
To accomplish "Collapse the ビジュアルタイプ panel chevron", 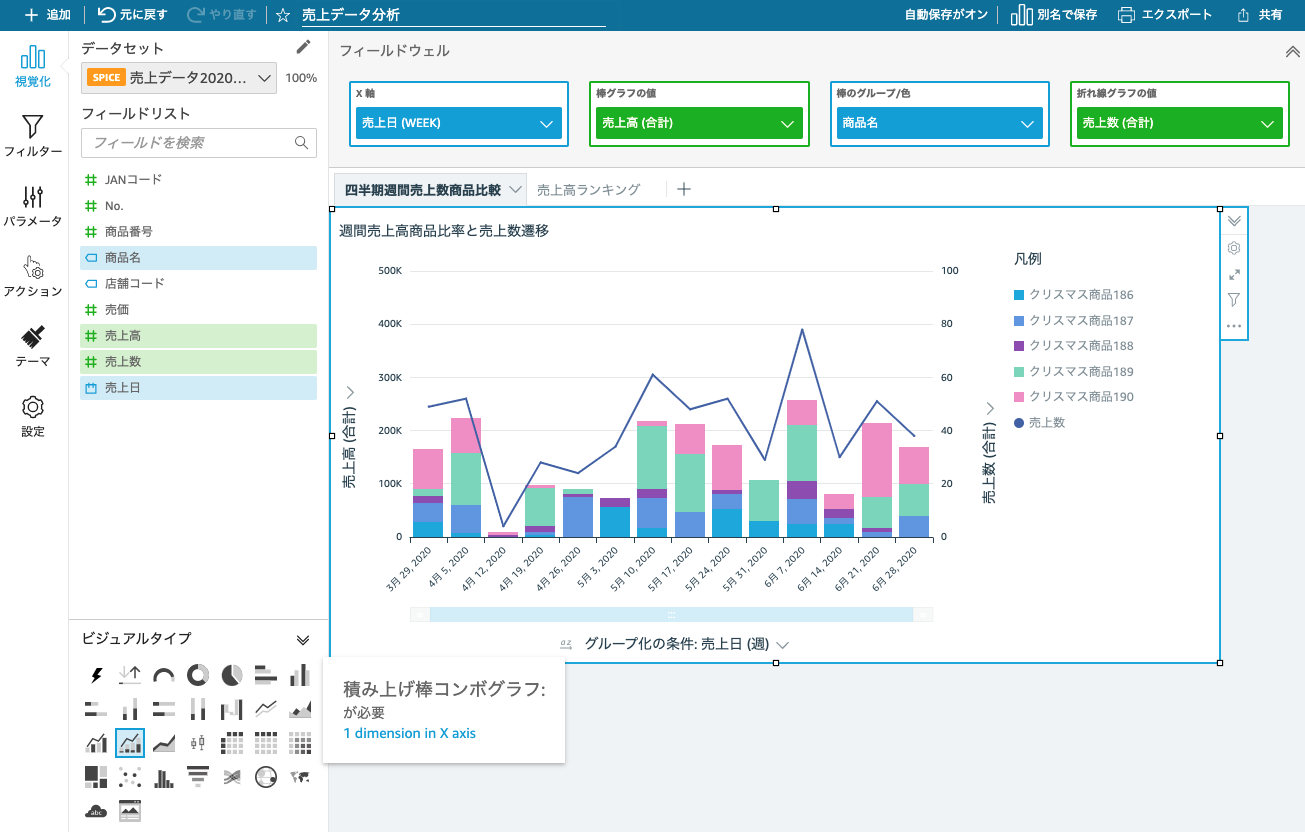I will click(x=303, y=639).
